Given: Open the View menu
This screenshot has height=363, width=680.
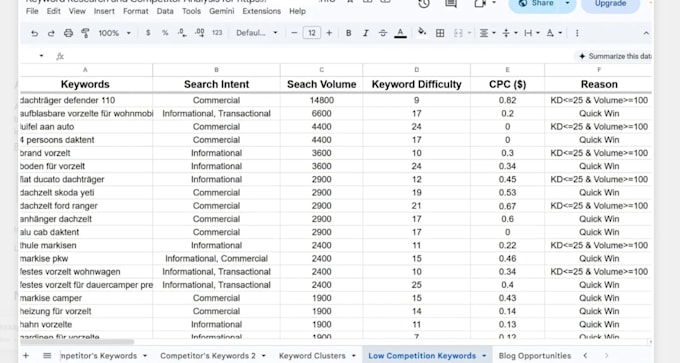Looking at the screenshot, I should 77,11.
